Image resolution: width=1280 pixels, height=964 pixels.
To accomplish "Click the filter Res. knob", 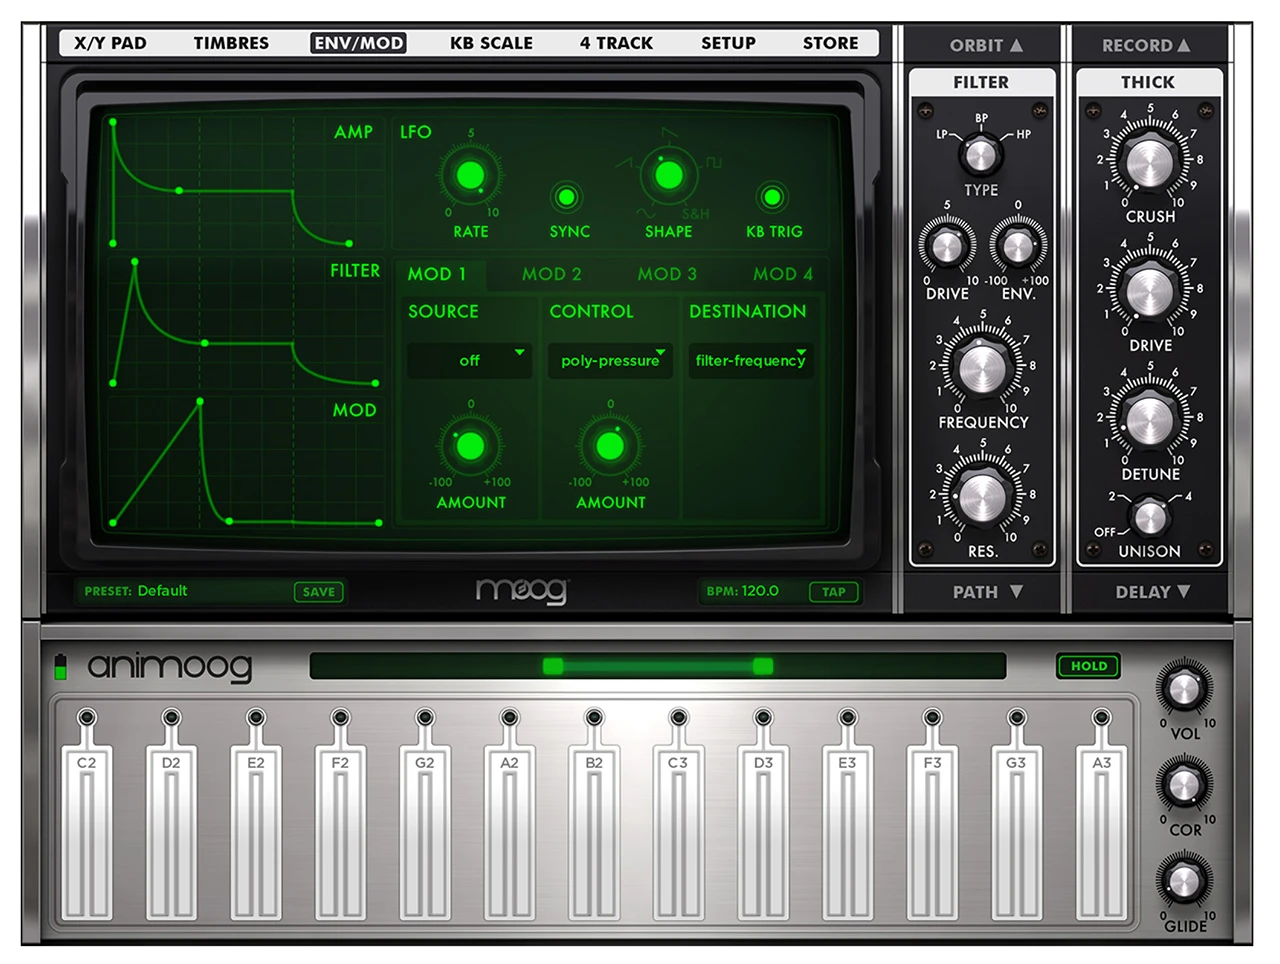I will click(x=982, y=497).
